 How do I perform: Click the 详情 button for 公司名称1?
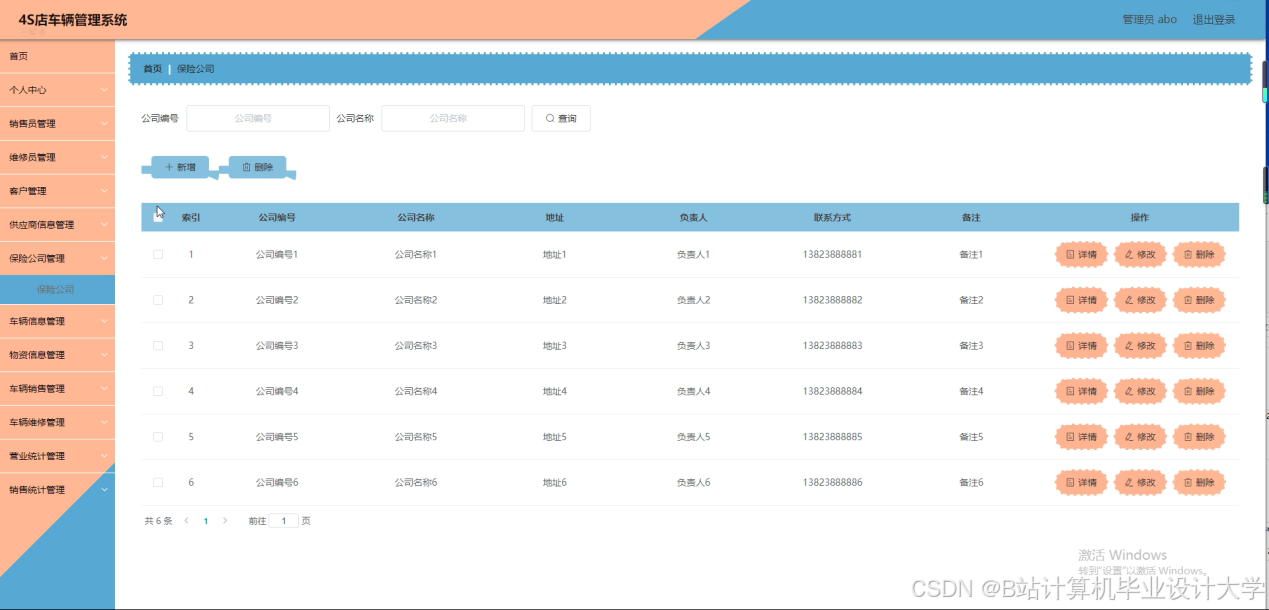(1081, 254)
